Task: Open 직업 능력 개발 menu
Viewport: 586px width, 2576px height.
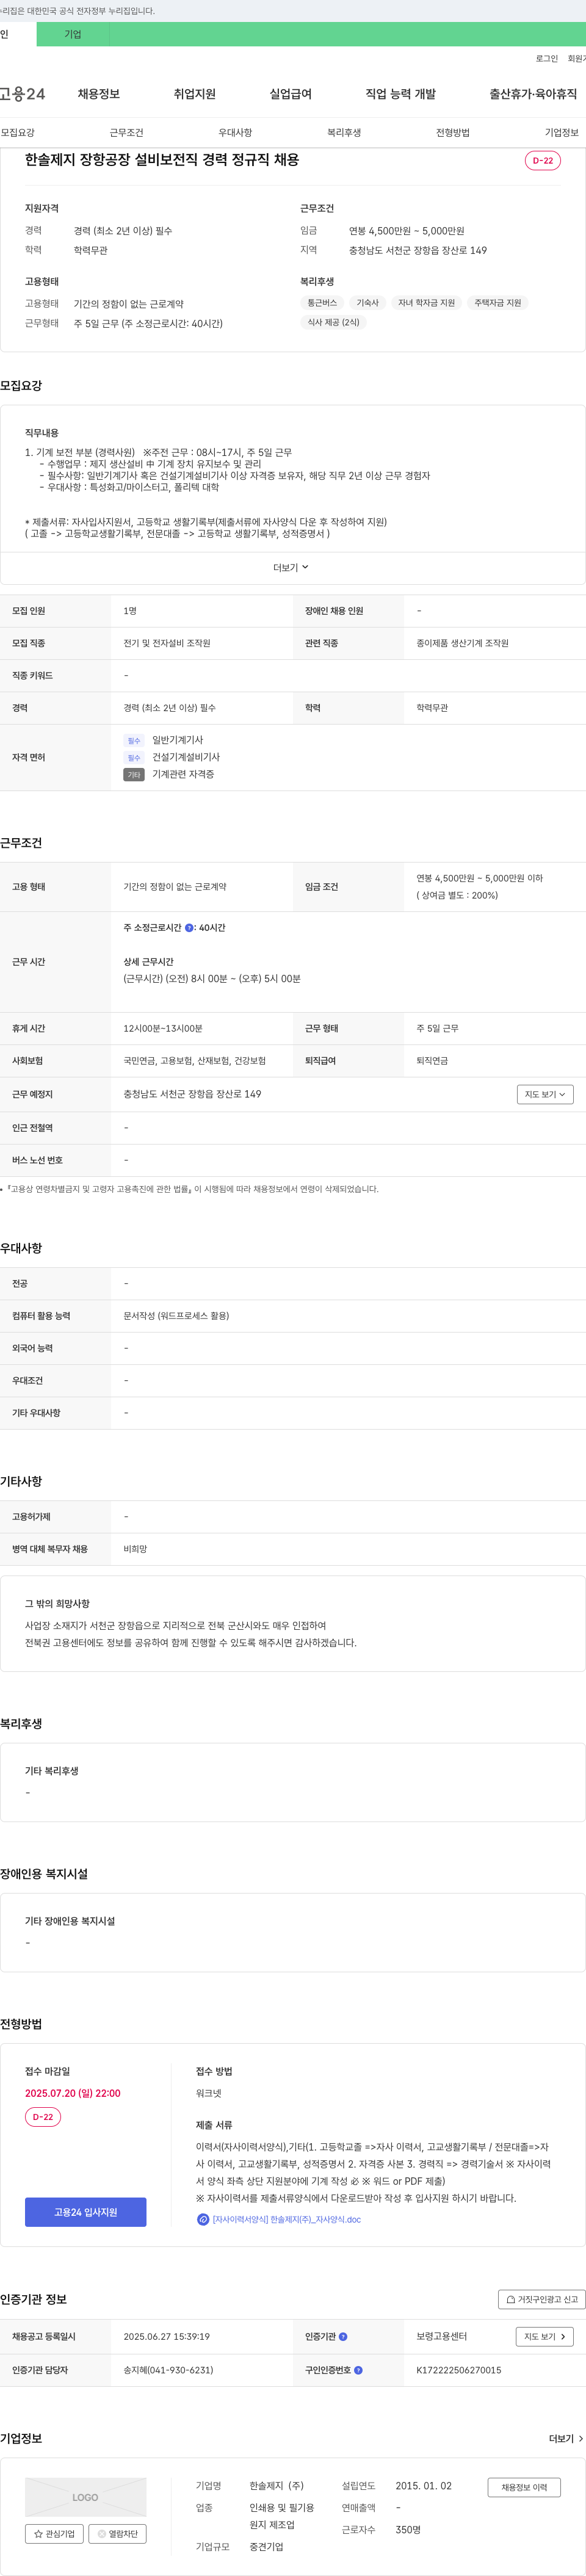Action: (x=401, y=94)
